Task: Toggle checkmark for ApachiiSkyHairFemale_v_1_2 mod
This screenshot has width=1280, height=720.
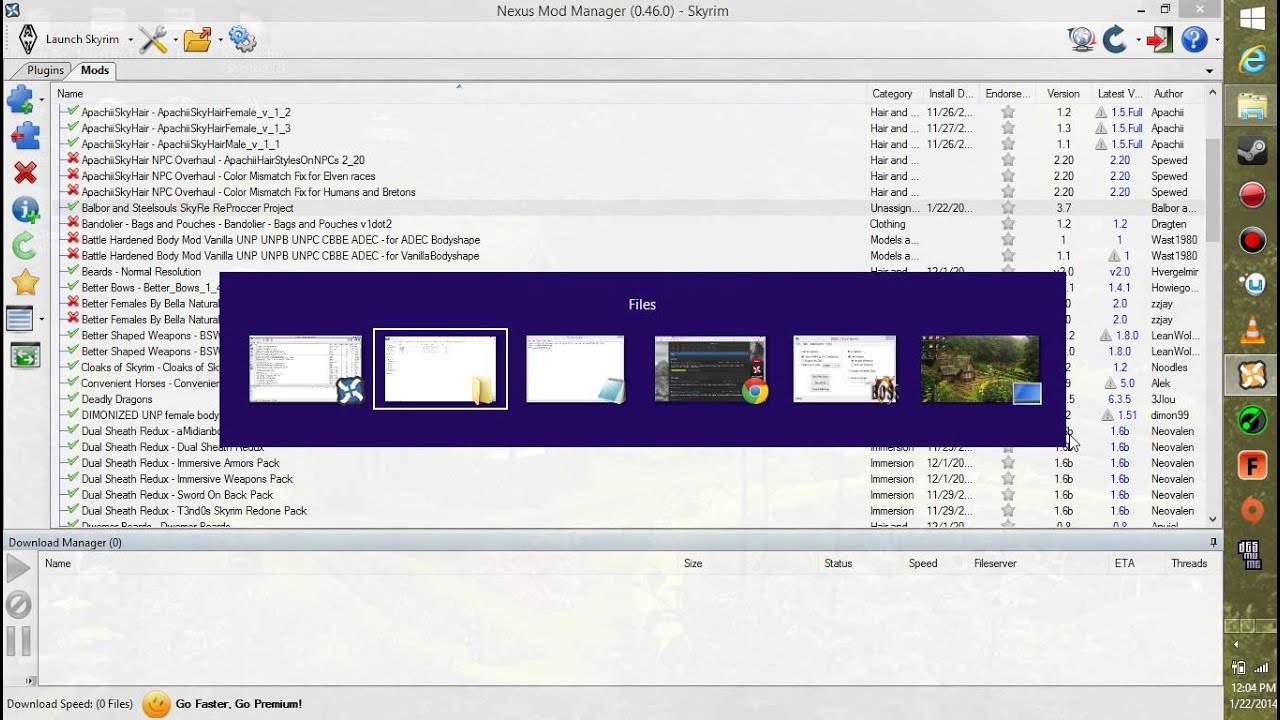Action: coord(73,112)
